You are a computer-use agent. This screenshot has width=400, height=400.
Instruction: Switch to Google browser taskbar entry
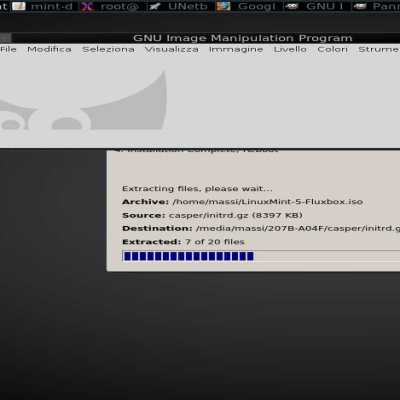click(x=249, y=6)
